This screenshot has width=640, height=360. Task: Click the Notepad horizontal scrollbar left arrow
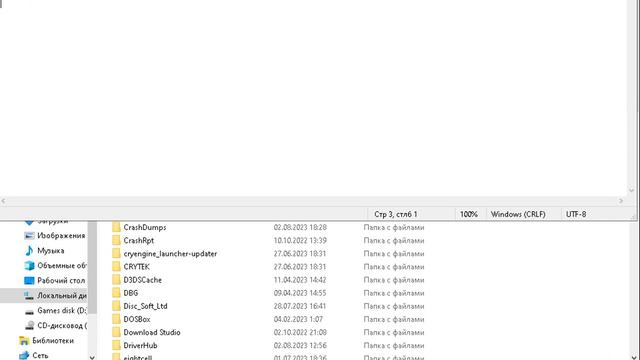click(x=3, y=201)
